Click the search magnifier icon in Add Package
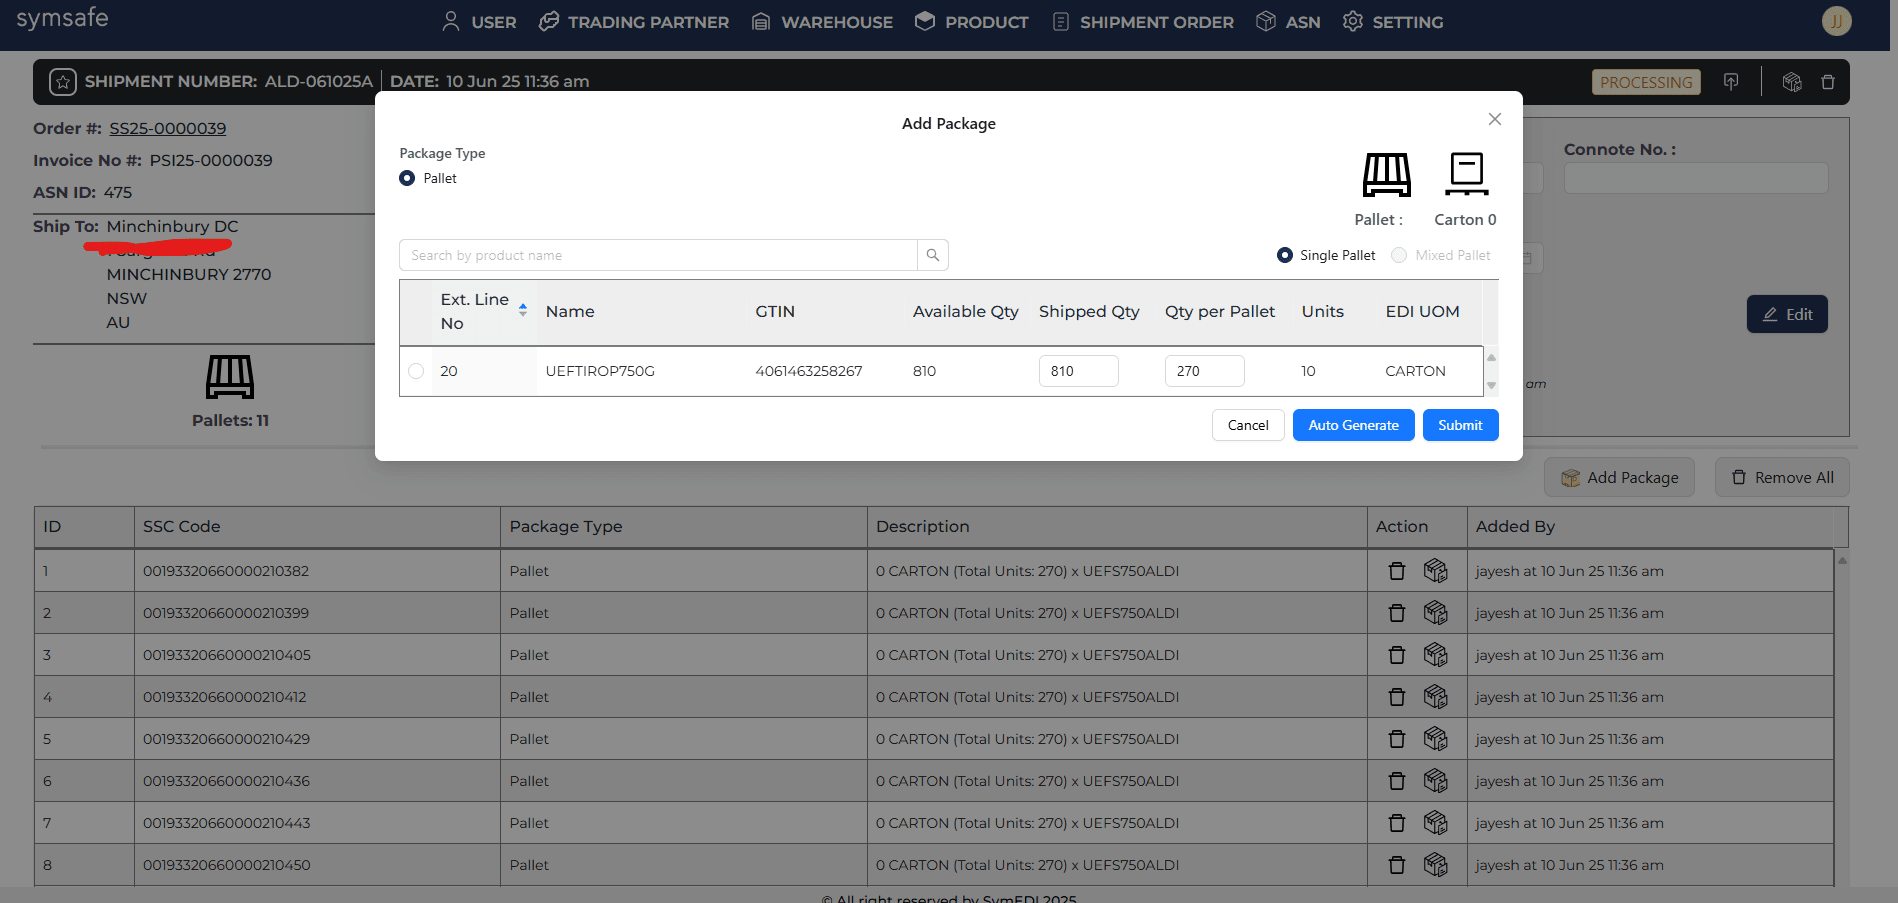This screenshot has height=903, width=1898. [932, 255]
